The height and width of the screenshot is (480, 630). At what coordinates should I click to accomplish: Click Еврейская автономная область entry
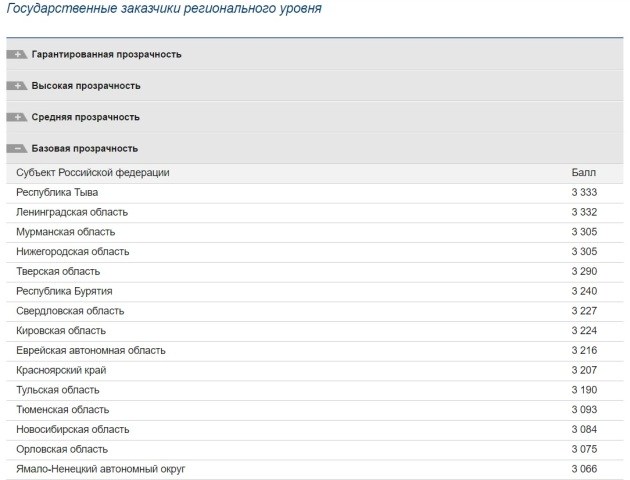click(91, 350)
